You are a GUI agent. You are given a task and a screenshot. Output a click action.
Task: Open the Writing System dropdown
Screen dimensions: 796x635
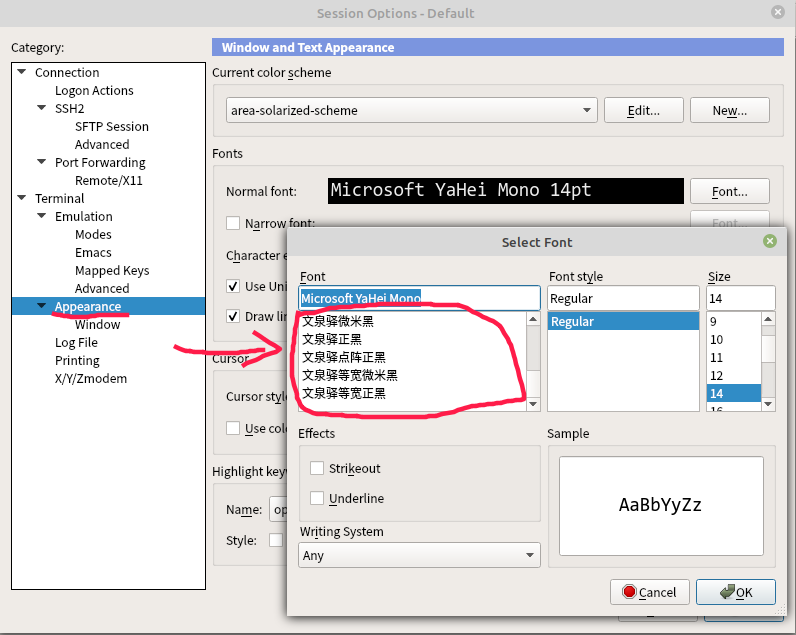click(x=419, y=555)
